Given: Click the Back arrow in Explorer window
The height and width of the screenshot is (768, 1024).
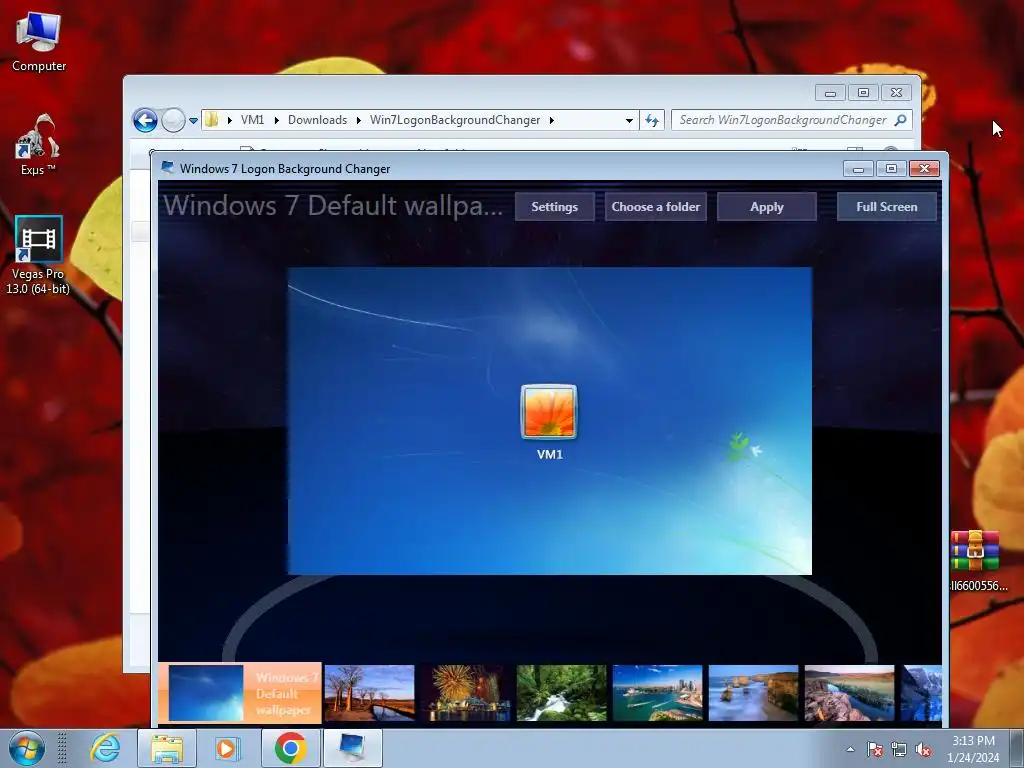Looking at the screenshot, I should (145, 120).
